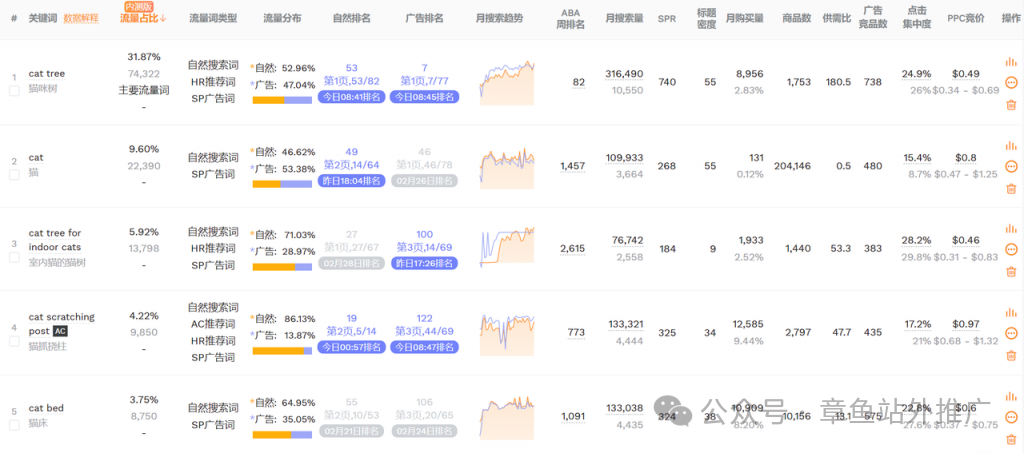Click the AC badge on cat scratching post
This screenshot has width=1024, height=453.
(x=60, y=332)
